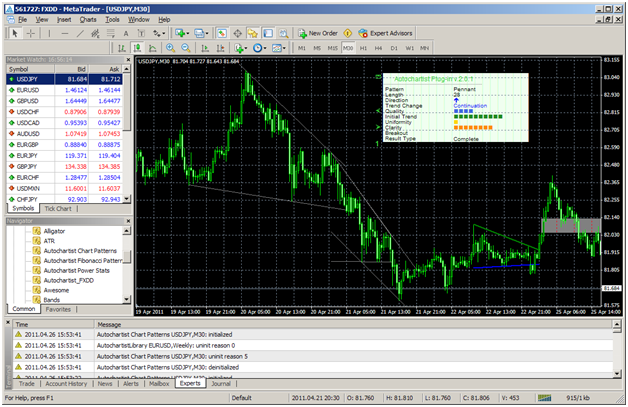
Task: Zoom in on the chart
Action: (171, 48)
